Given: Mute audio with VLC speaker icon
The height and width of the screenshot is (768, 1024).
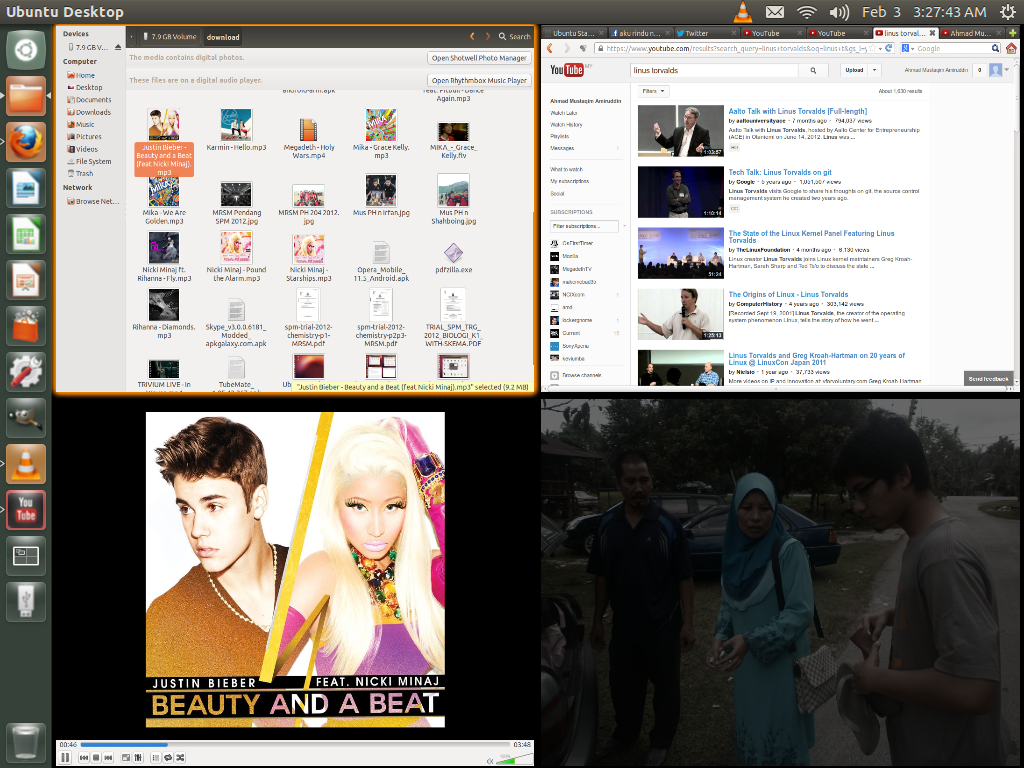Looking at the screenshot, I should pyautogui.click(x=490, y=761).
